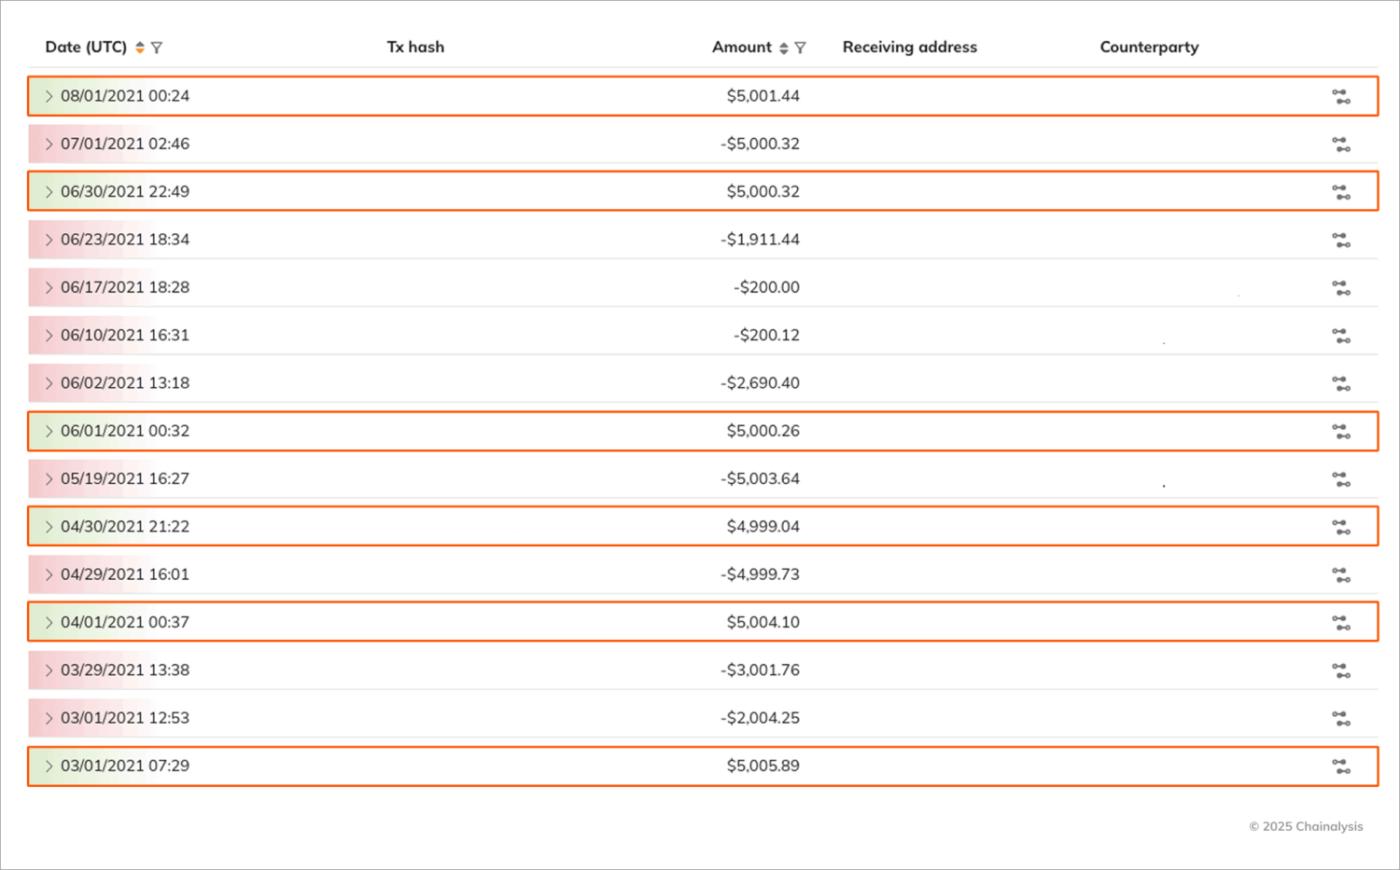Open the Amount column filter icon
This screenshot has width=1400, height=870.
click(800, 48)
